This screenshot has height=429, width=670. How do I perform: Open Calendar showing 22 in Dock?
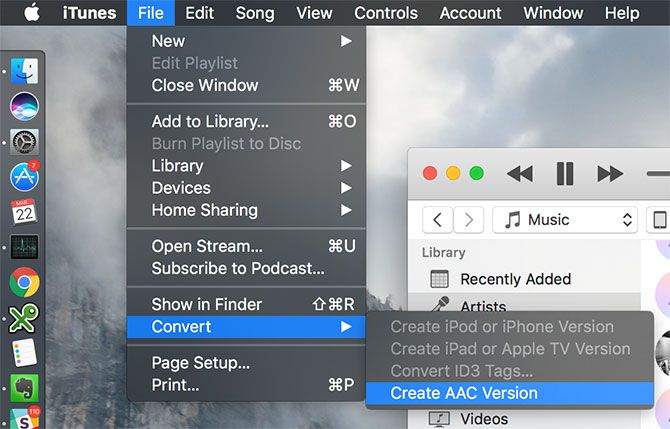click(24, 212)
